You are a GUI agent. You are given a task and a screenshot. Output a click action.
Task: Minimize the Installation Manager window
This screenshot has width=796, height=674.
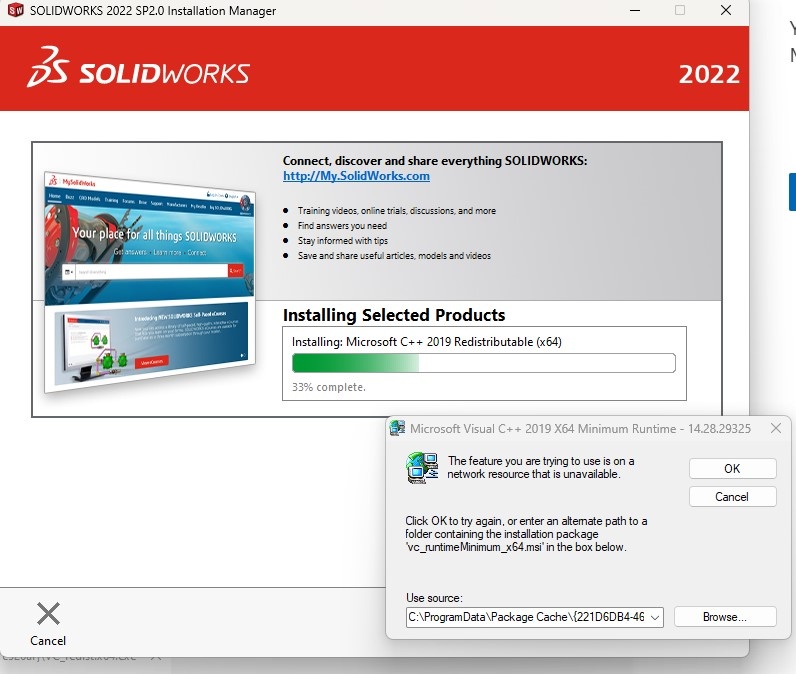click(x=635, y=10)
